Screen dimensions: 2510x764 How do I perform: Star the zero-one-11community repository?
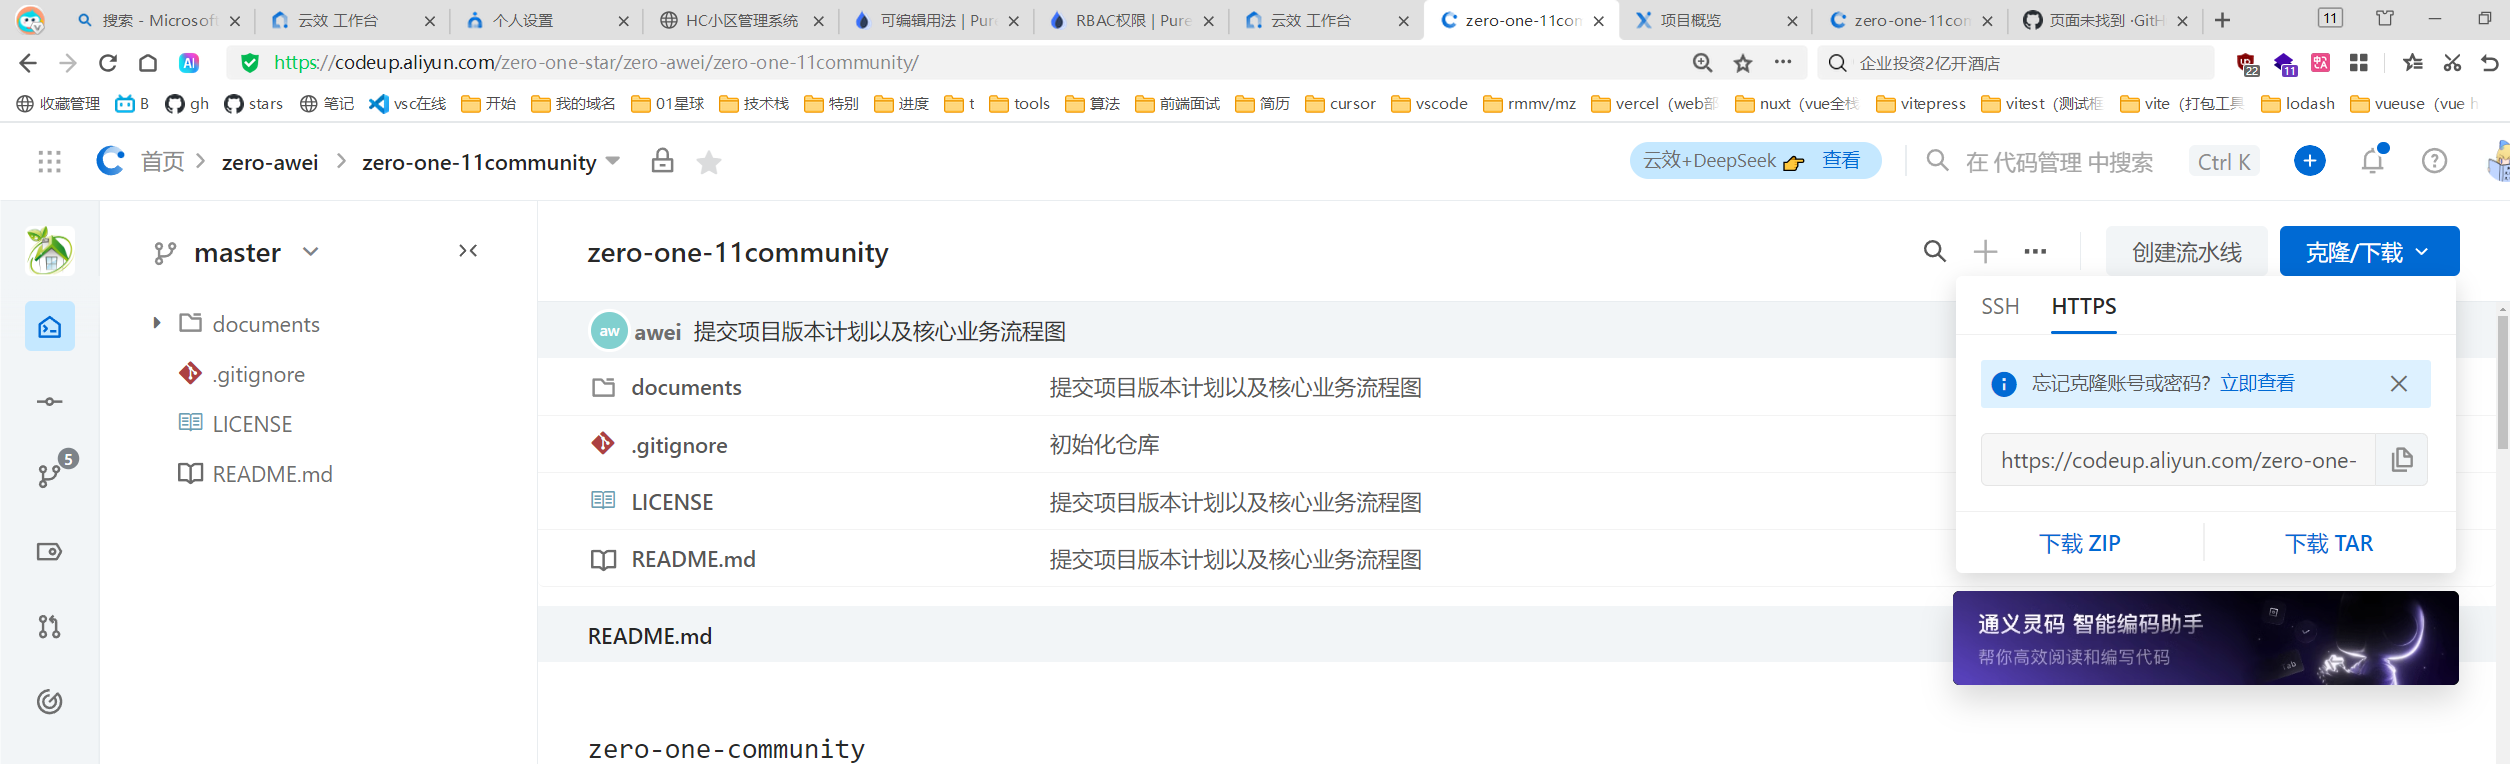pyautogui.click(x=709, y=162)
